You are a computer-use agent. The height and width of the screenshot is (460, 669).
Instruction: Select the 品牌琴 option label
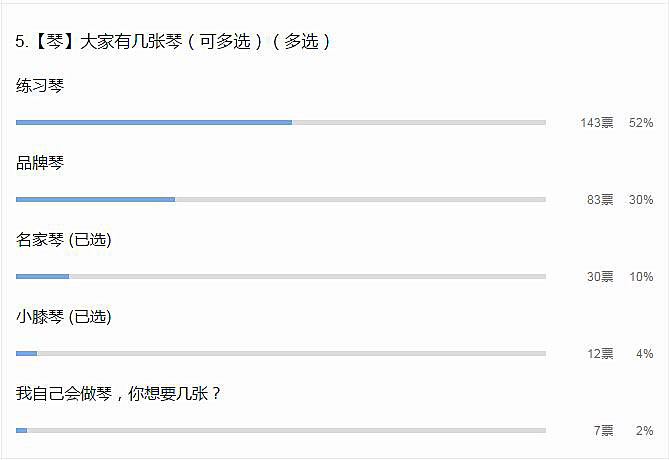40,163
